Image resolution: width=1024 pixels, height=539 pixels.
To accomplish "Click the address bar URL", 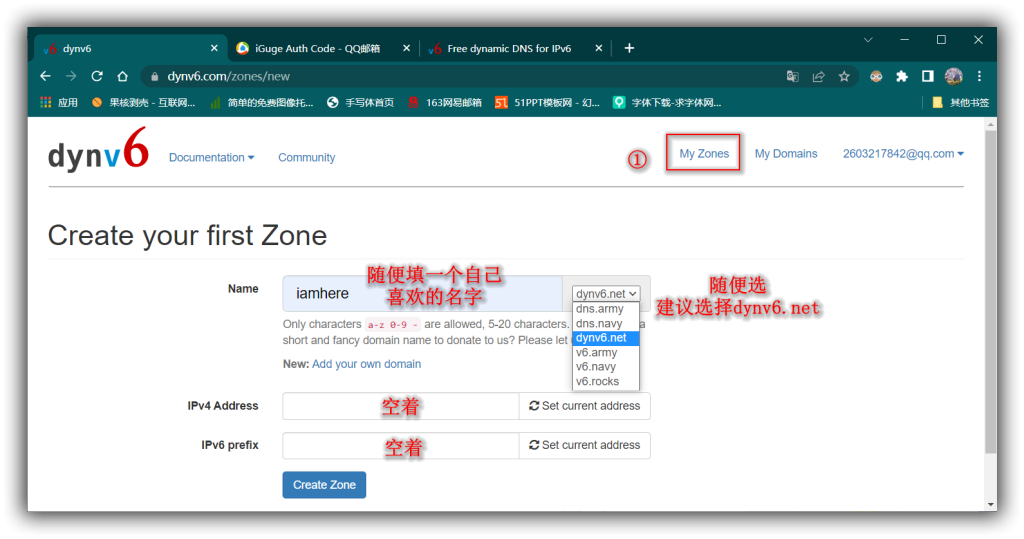I will [229, 76].
